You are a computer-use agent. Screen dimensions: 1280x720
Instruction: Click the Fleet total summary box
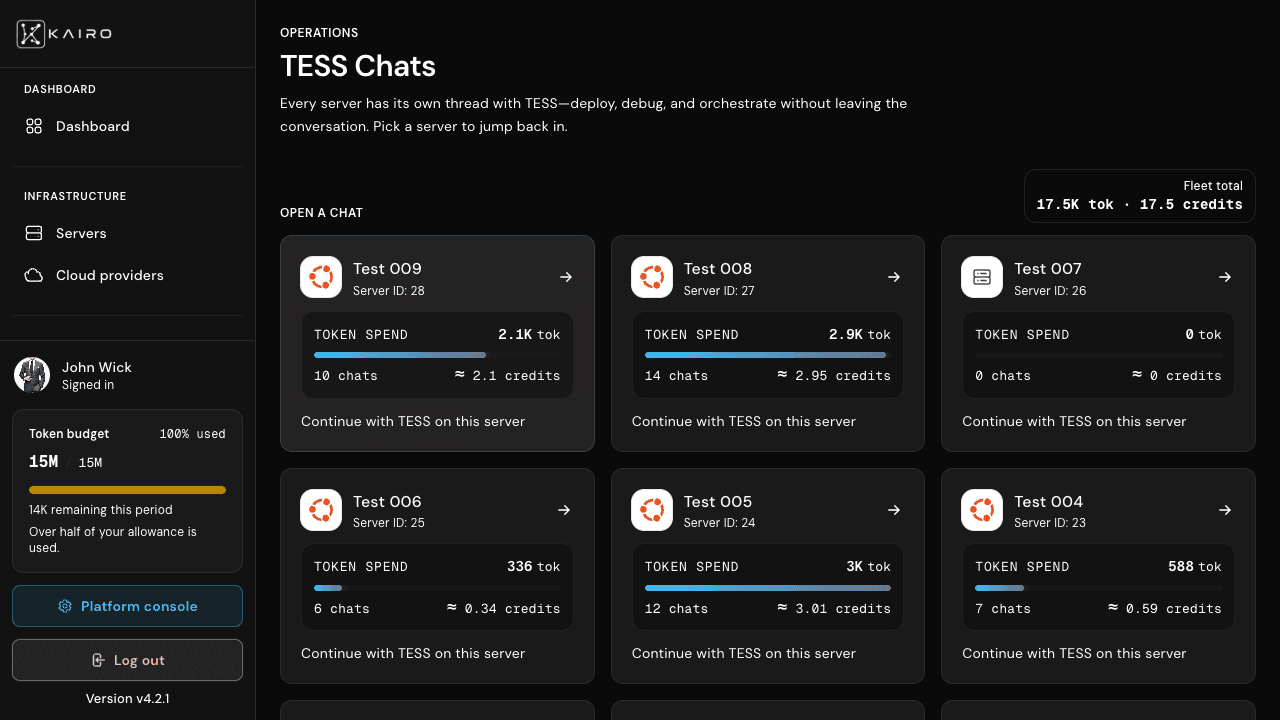click(1140, 195)
